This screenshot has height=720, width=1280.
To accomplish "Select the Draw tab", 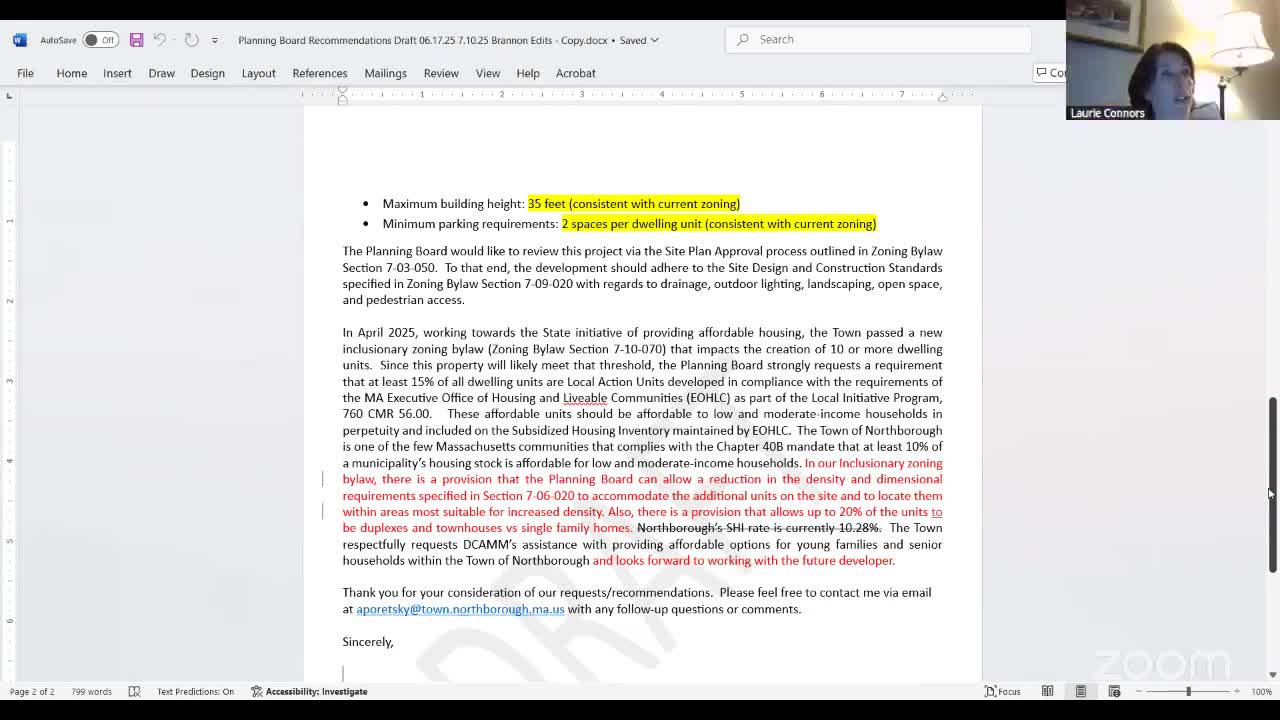I will tap(161, 73).
